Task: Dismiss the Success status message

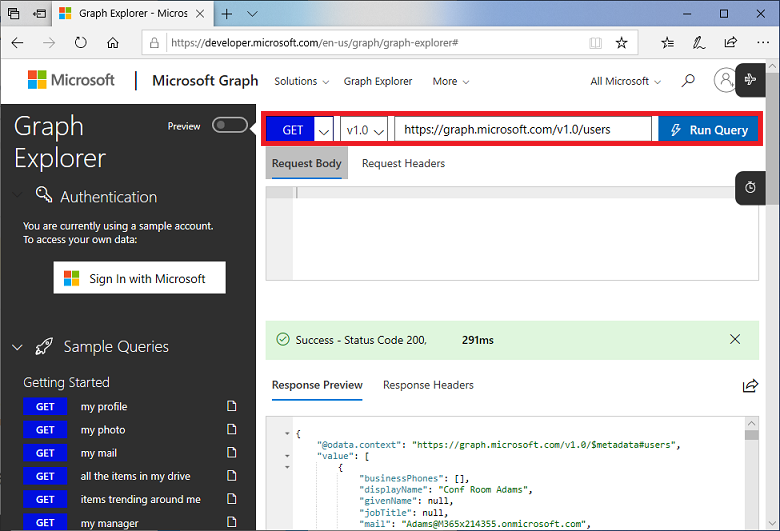Action: coord(736,340)
